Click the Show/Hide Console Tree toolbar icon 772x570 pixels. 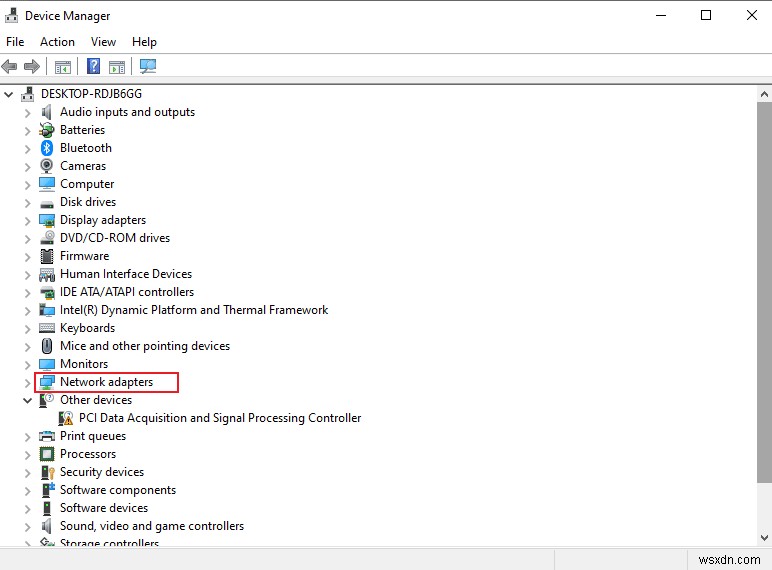coord(63,66)
